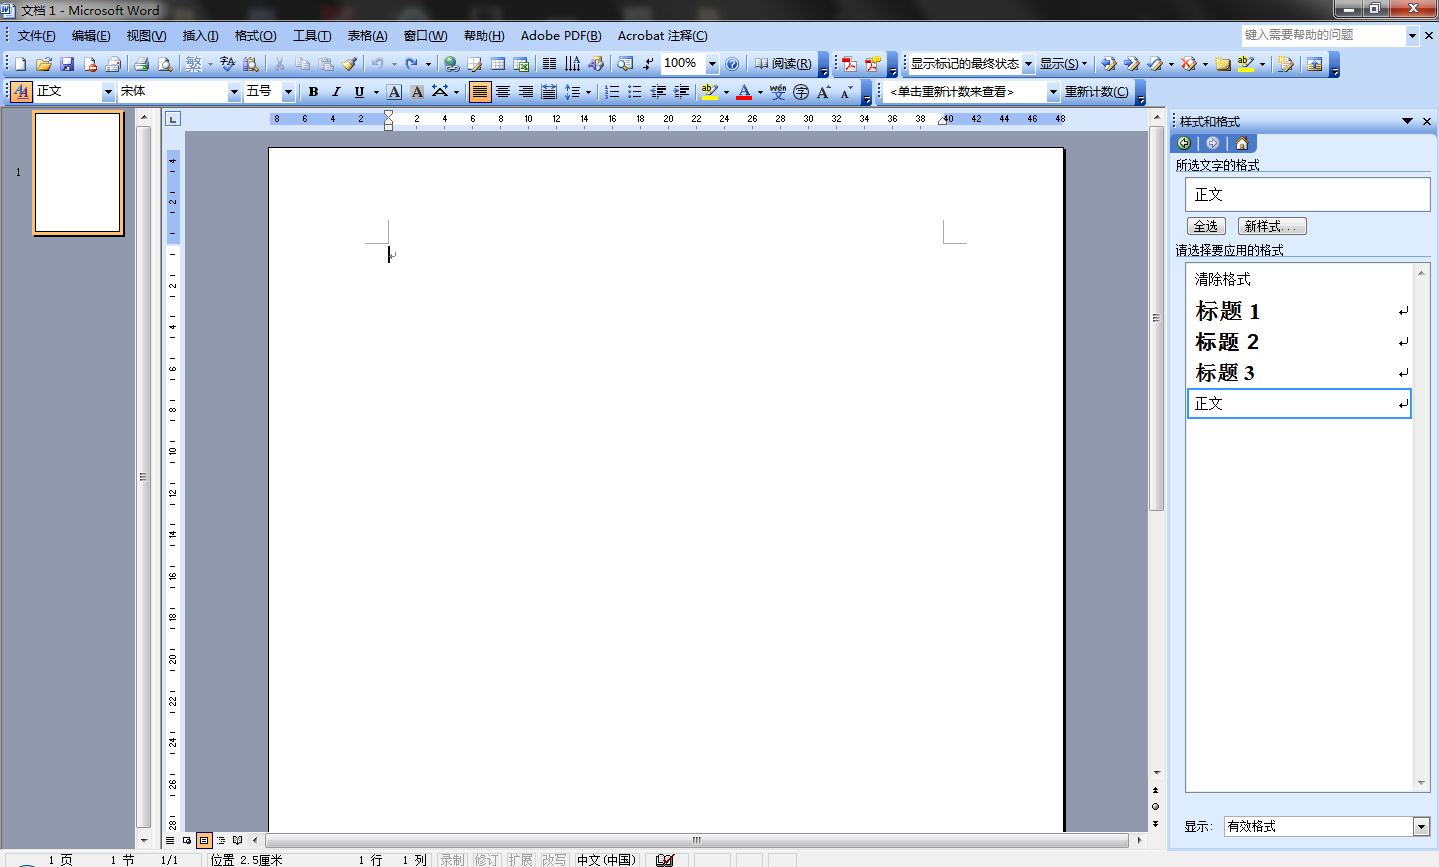Click the increase indent icon
1439x867 pixels.
pos(681,92)
